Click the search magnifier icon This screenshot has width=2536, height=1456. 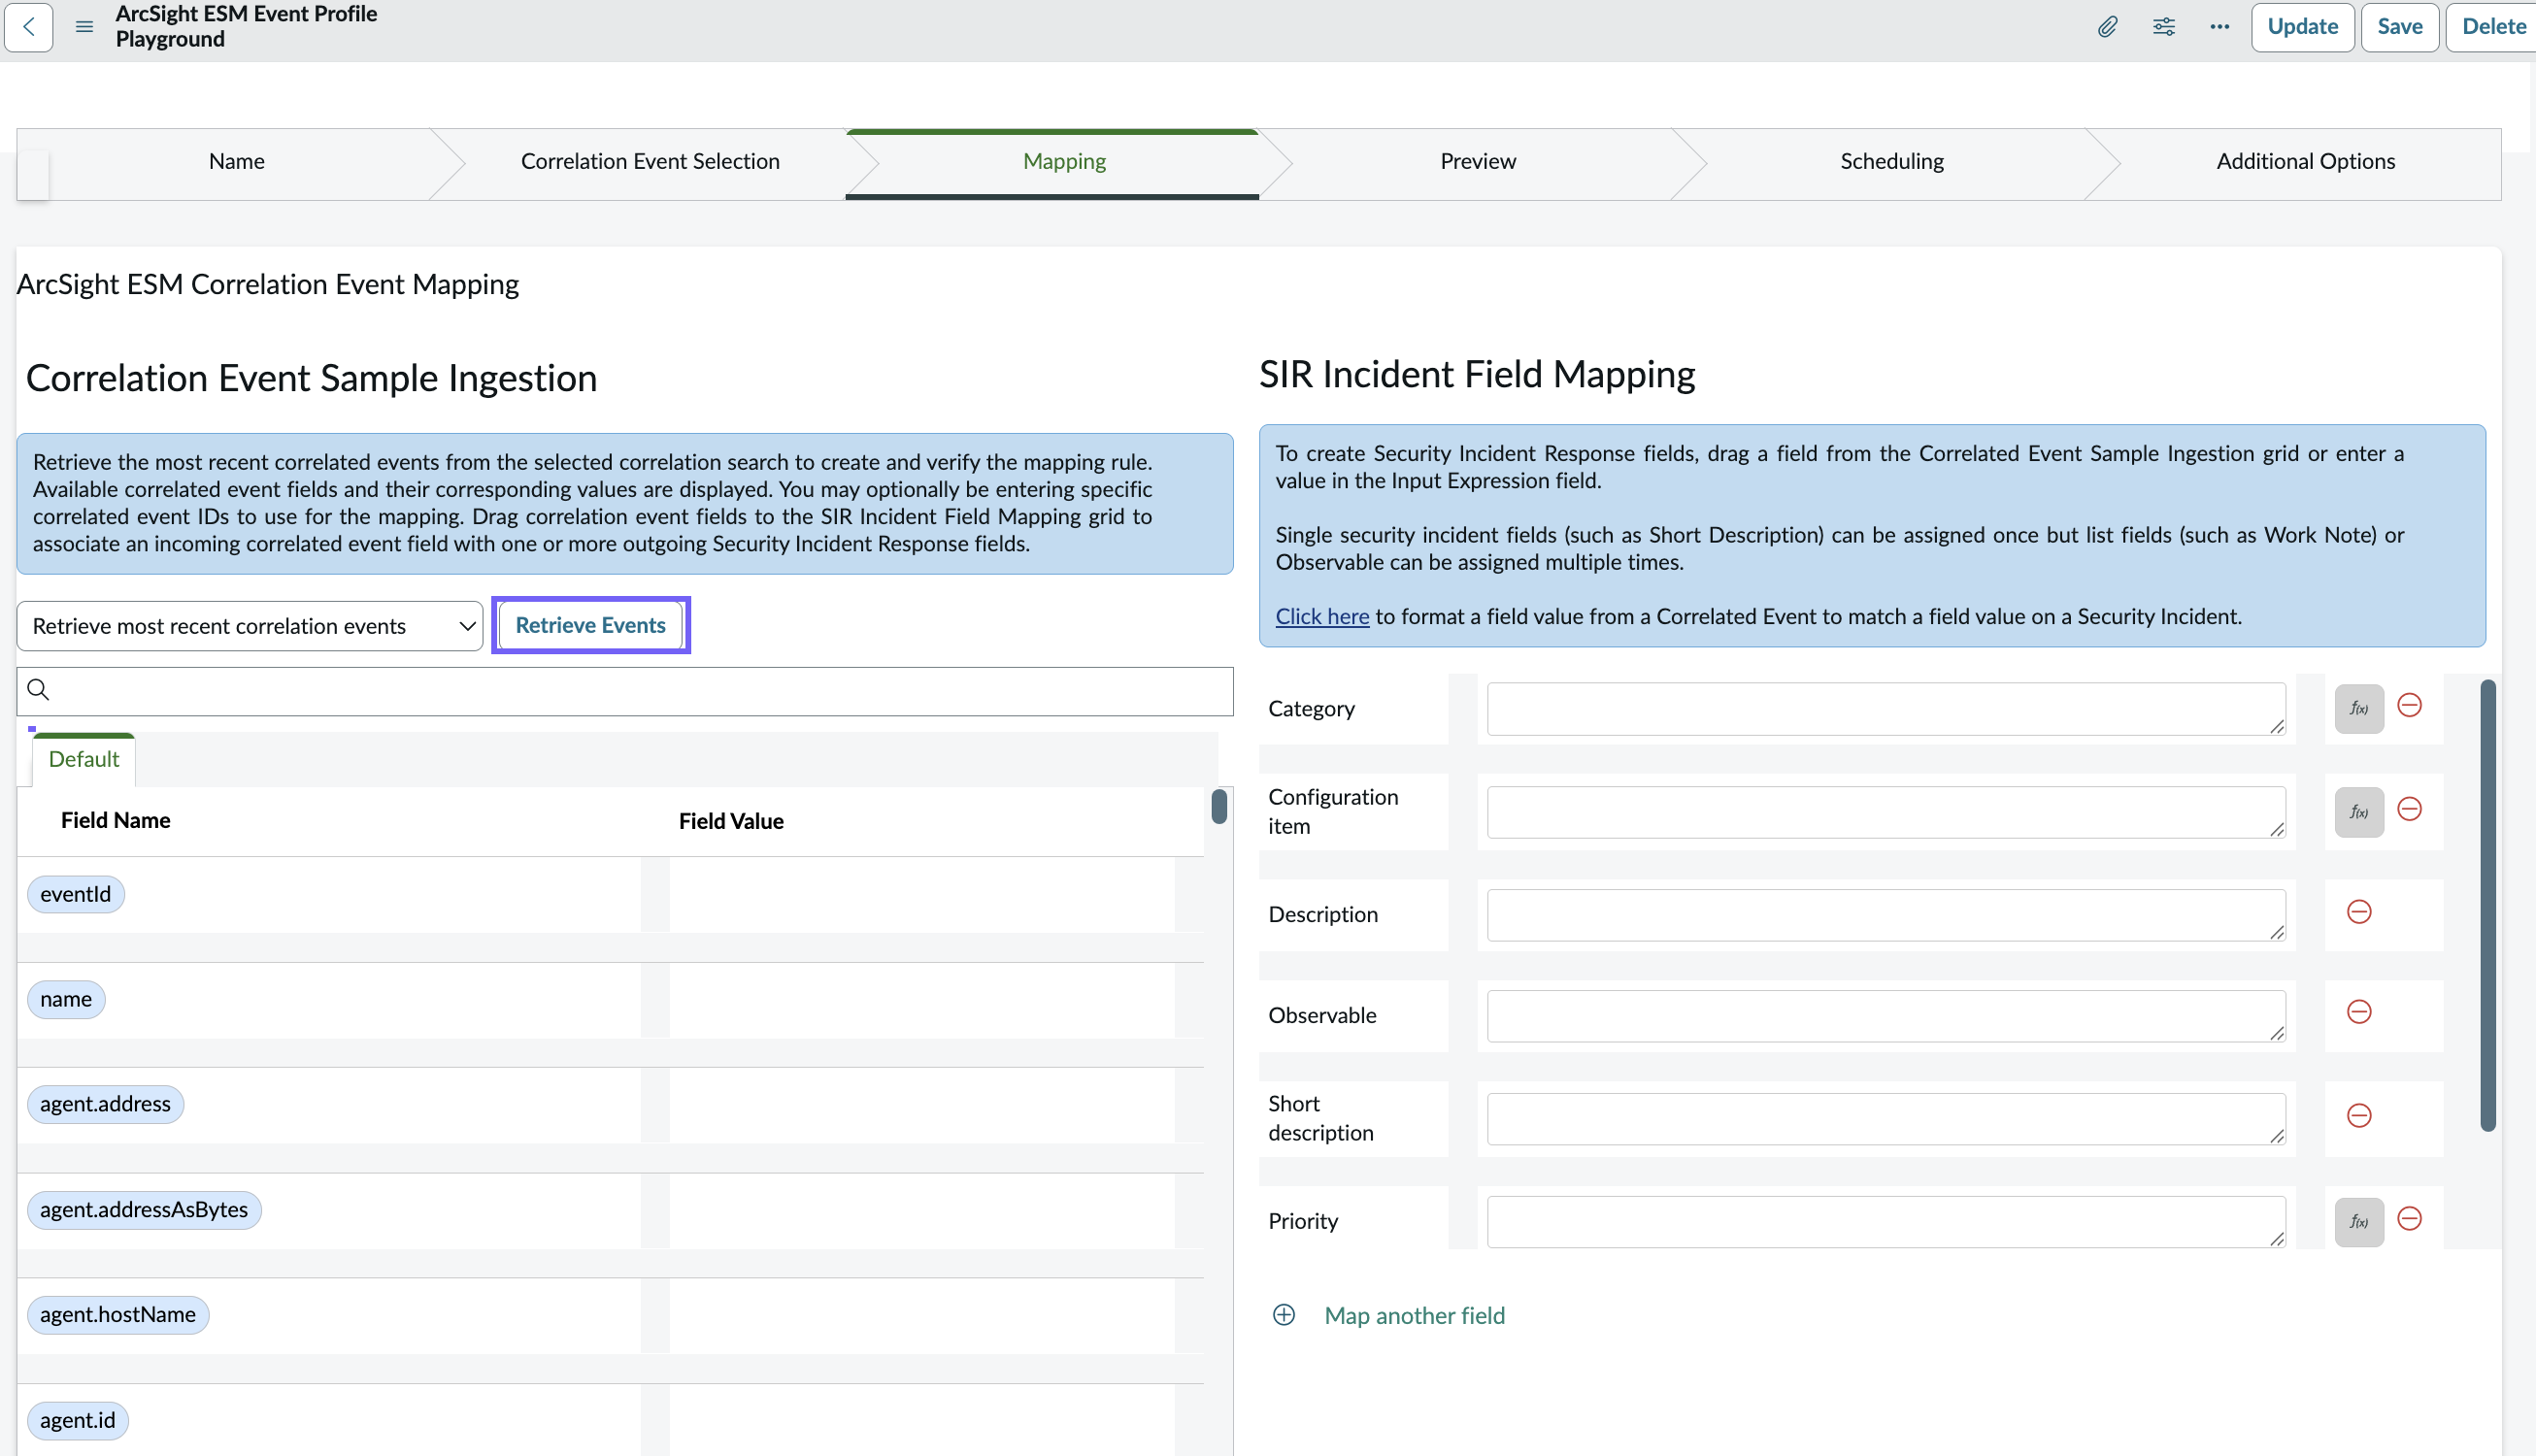pos(38,690)
